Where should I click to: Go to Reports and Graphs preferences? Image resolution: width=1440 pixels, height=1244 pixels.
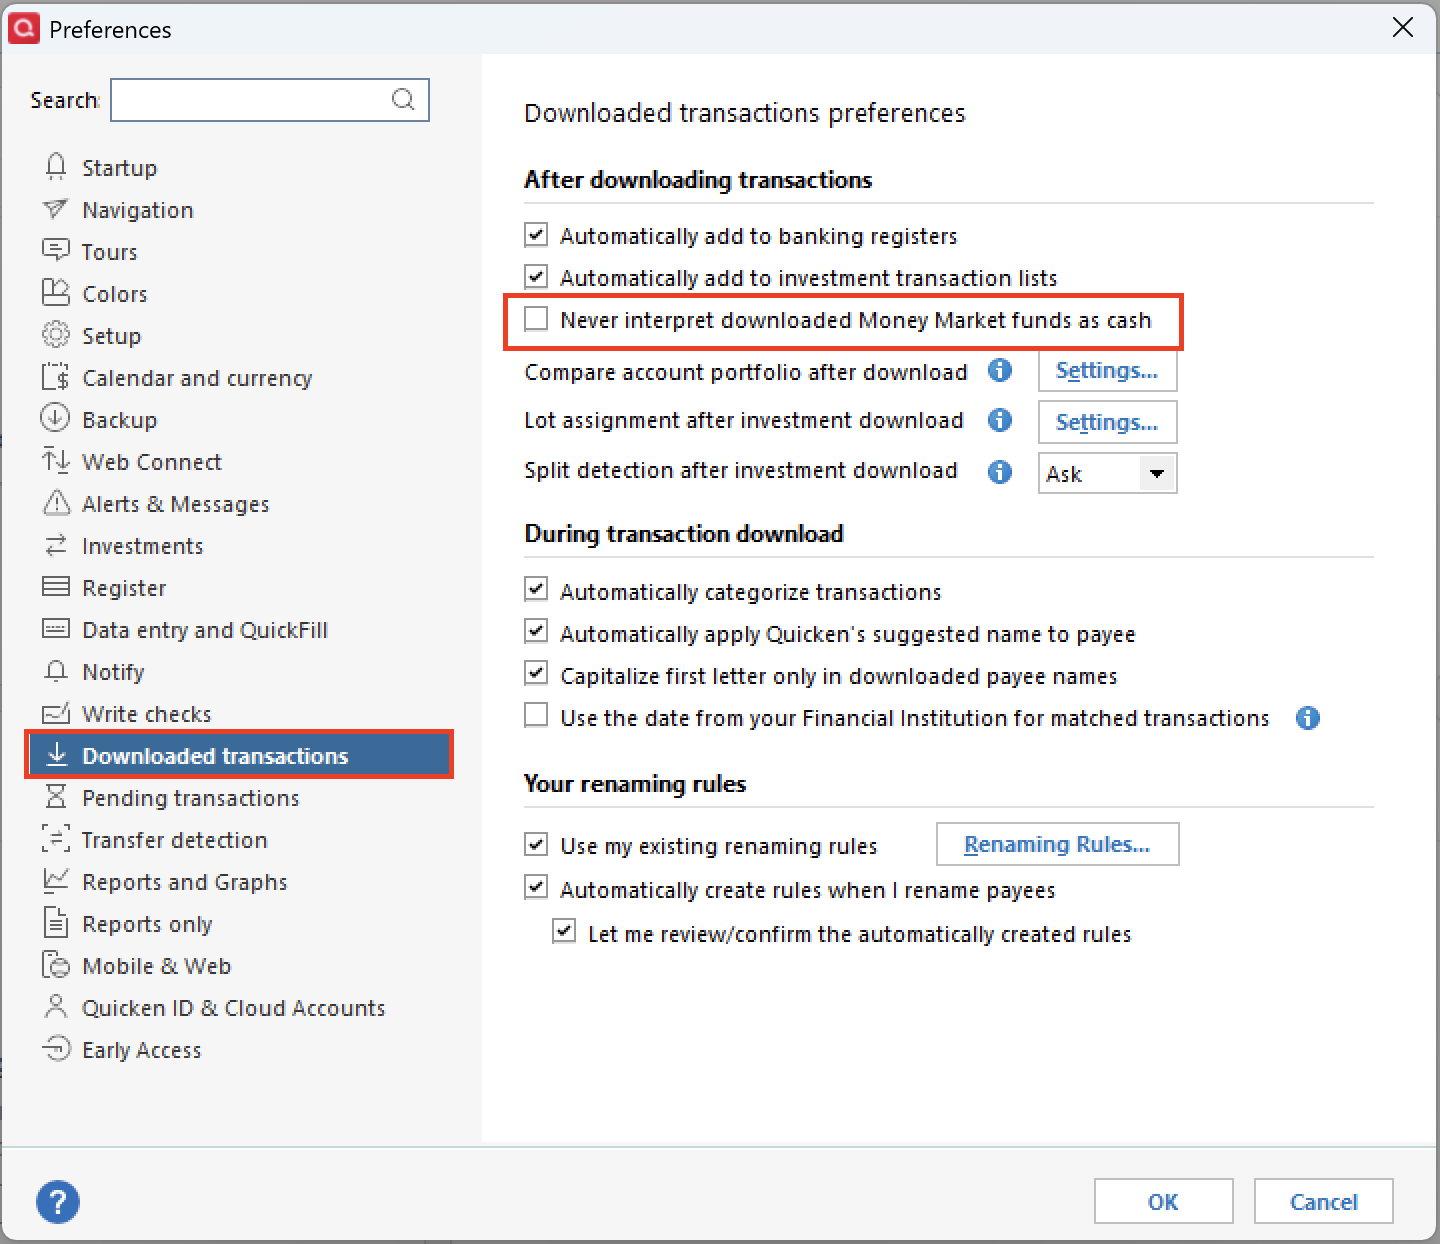click(x=185, y=882)
